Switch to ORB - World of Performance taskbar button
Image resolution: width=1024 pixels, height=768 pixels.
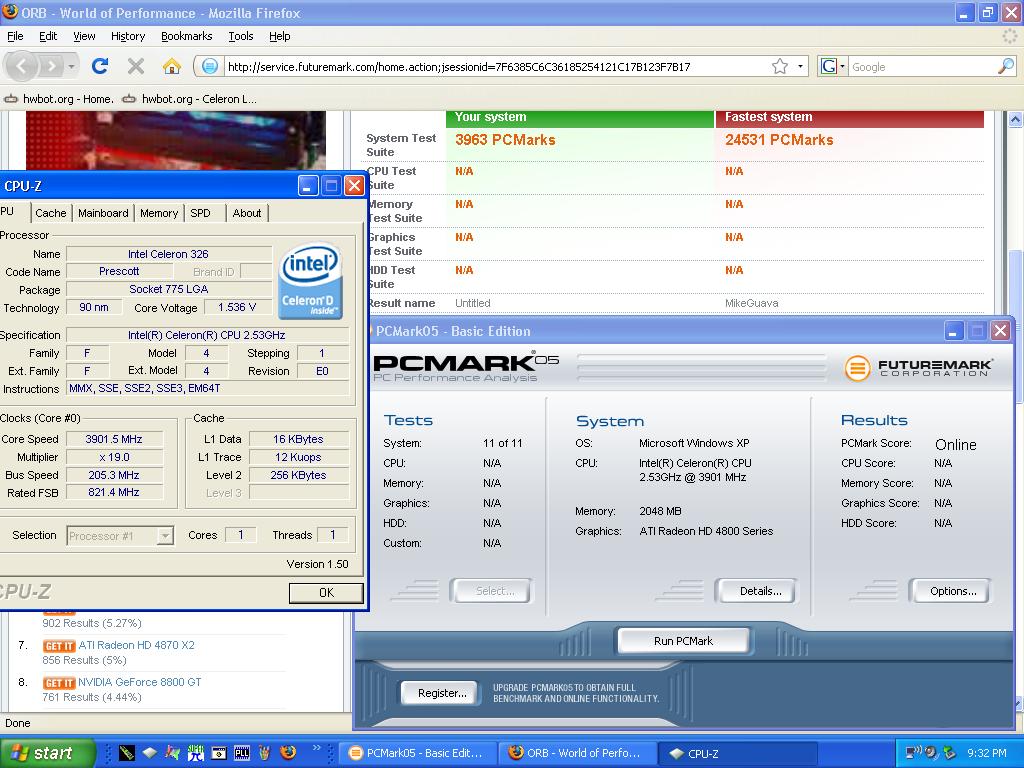(x=579, y=753)
